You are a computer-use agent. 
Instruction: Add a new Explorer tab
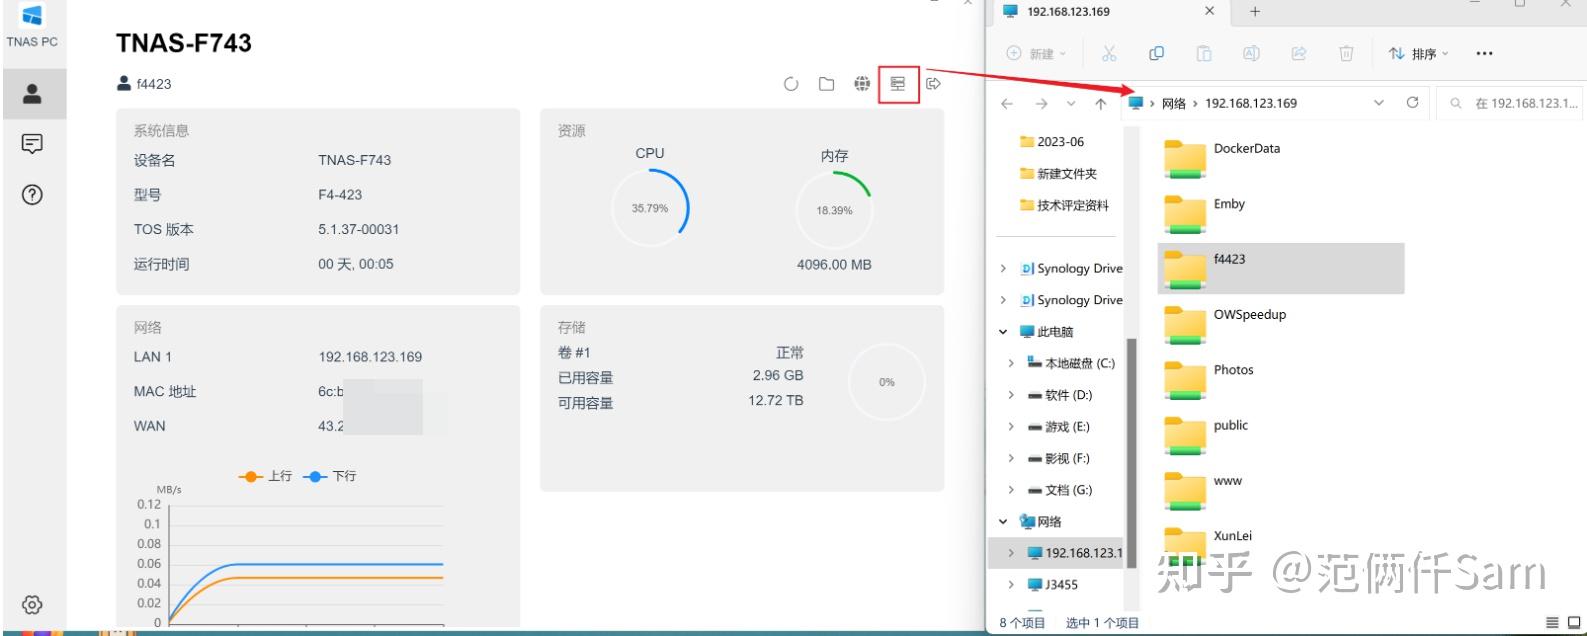tap(1255, 12)
